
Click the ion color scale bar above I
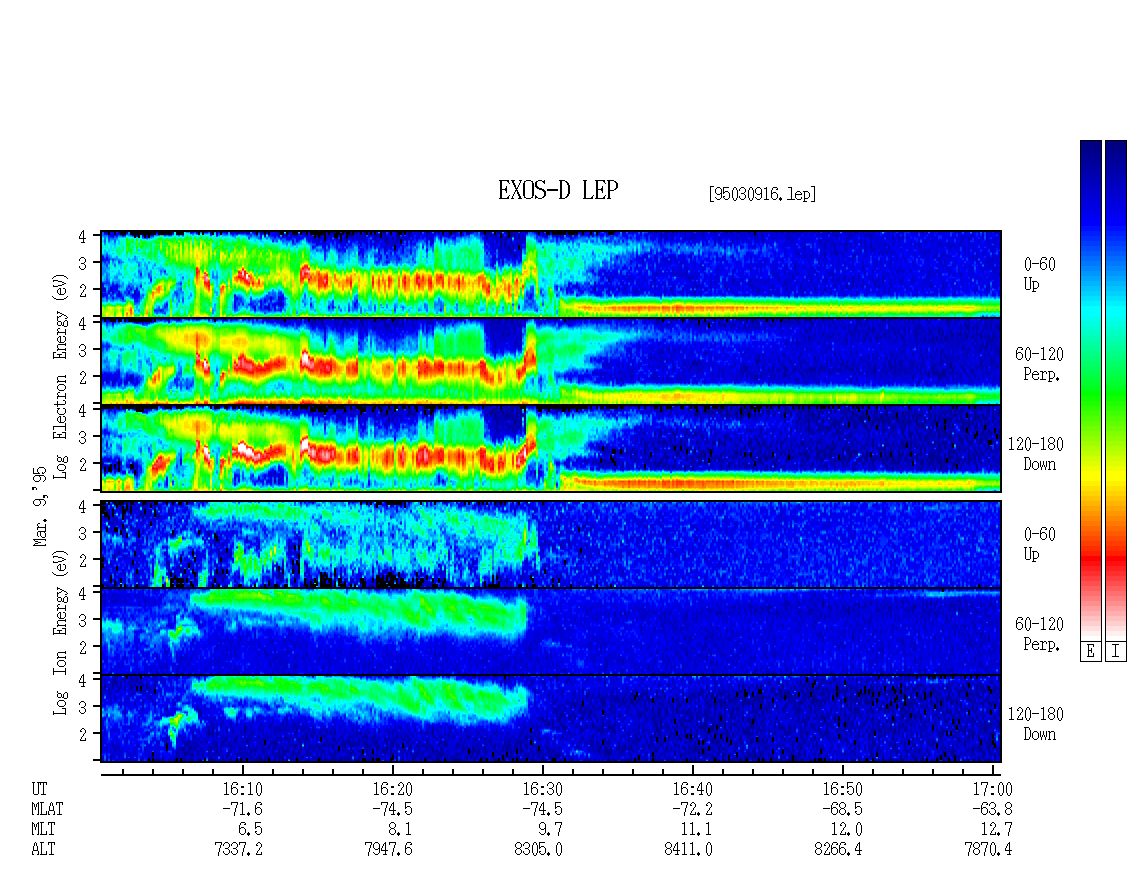click(1116, 389)
